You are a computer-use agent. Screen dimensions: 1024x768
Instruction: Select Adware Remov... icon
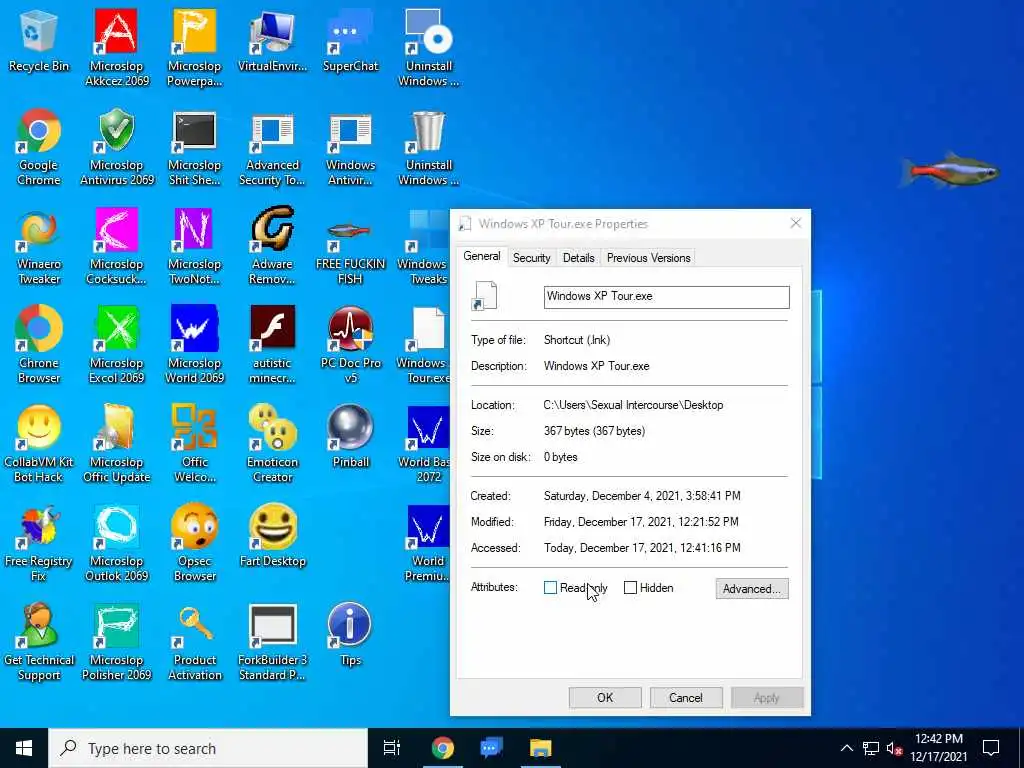(x=272, y=247)
